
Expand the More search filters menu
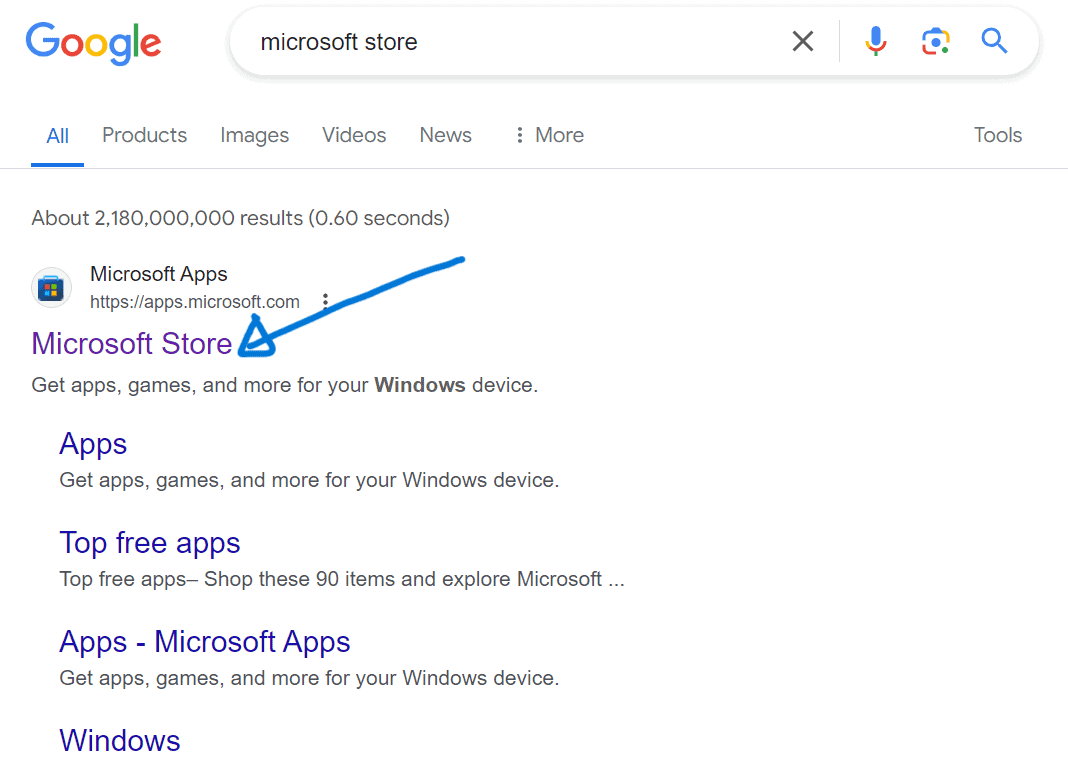coord(548,135)
